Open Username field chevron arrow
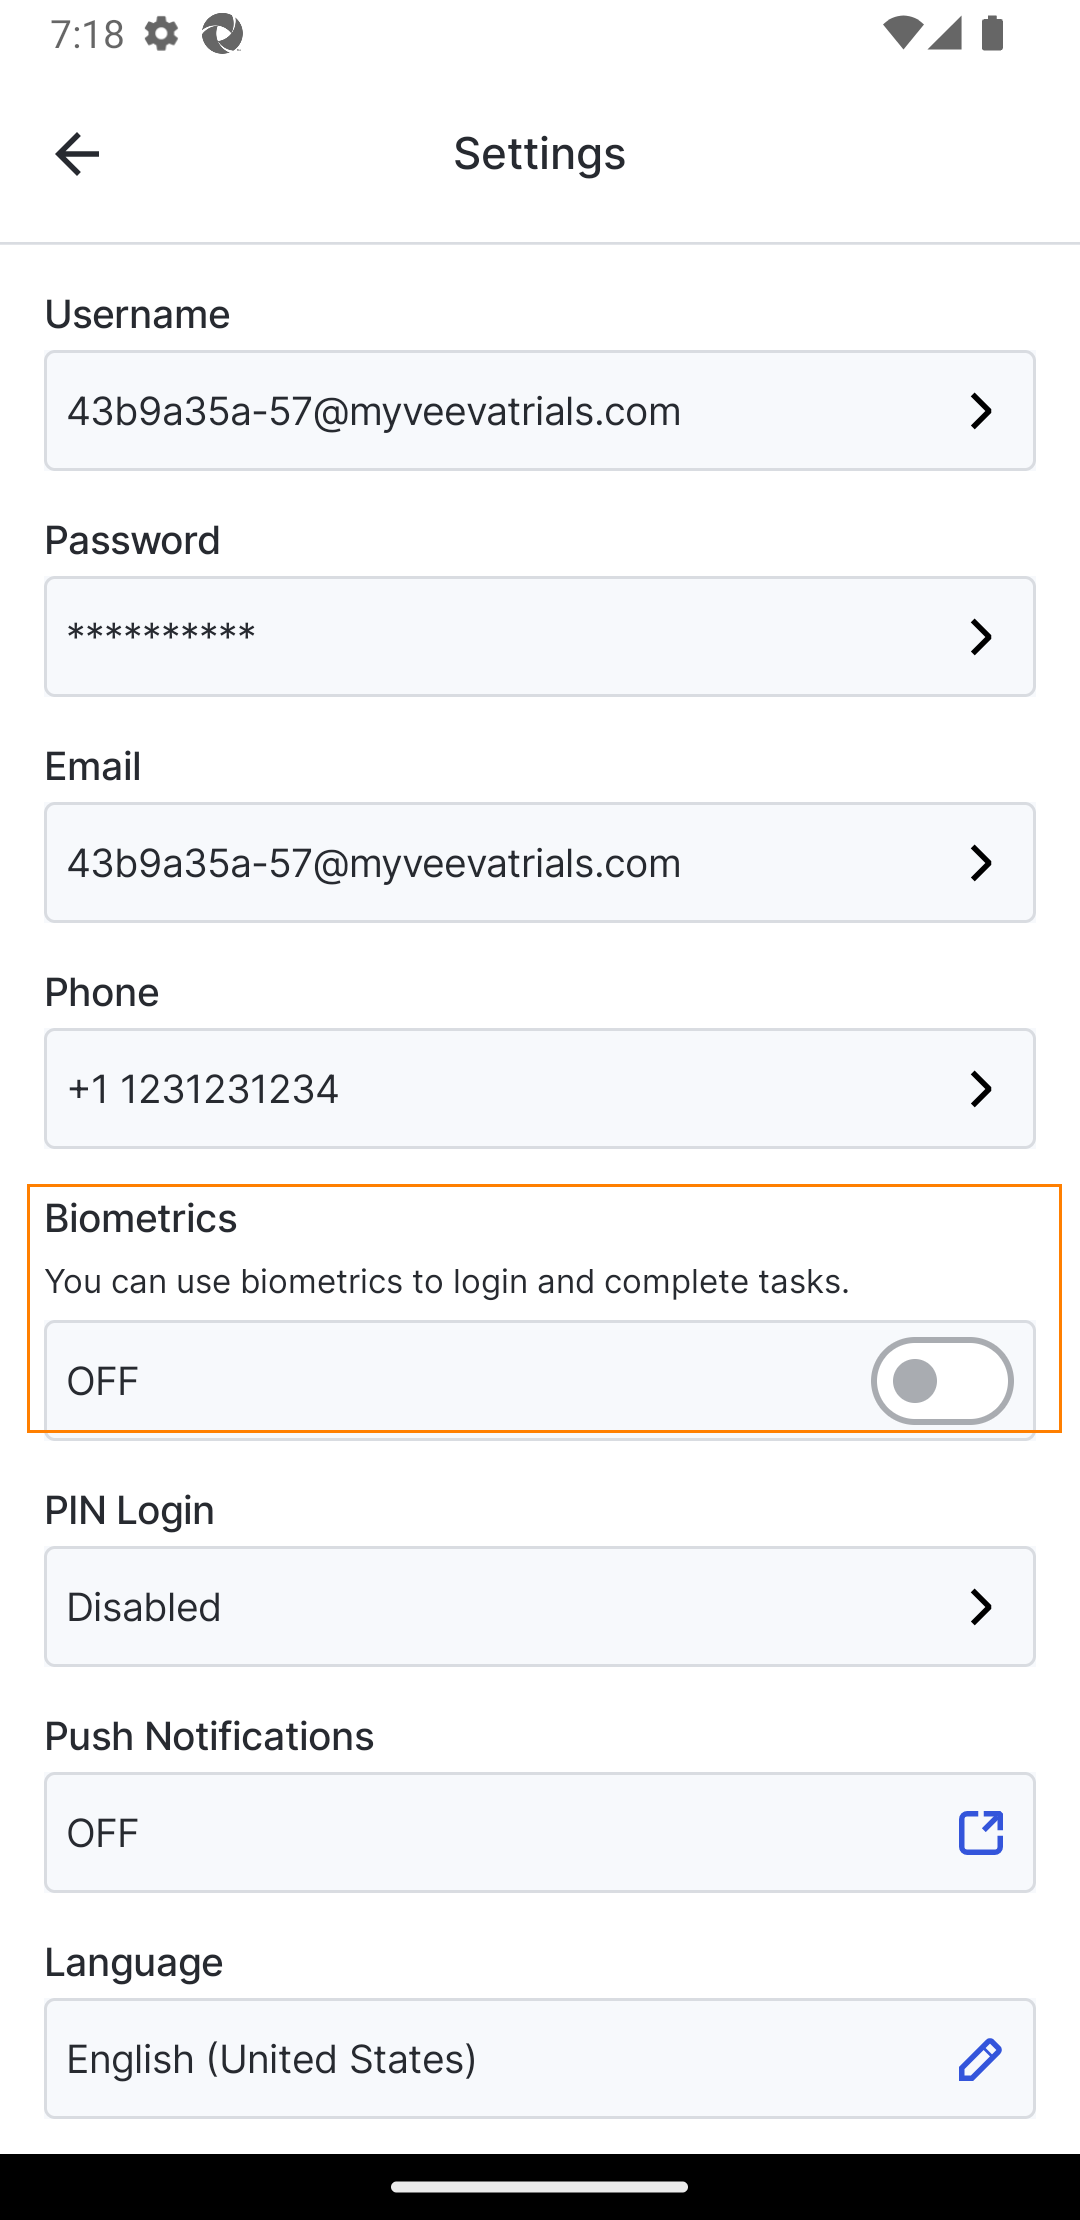Viewport: 1080px width, 2220px height. pyautogui.click(x=981, y=411)
